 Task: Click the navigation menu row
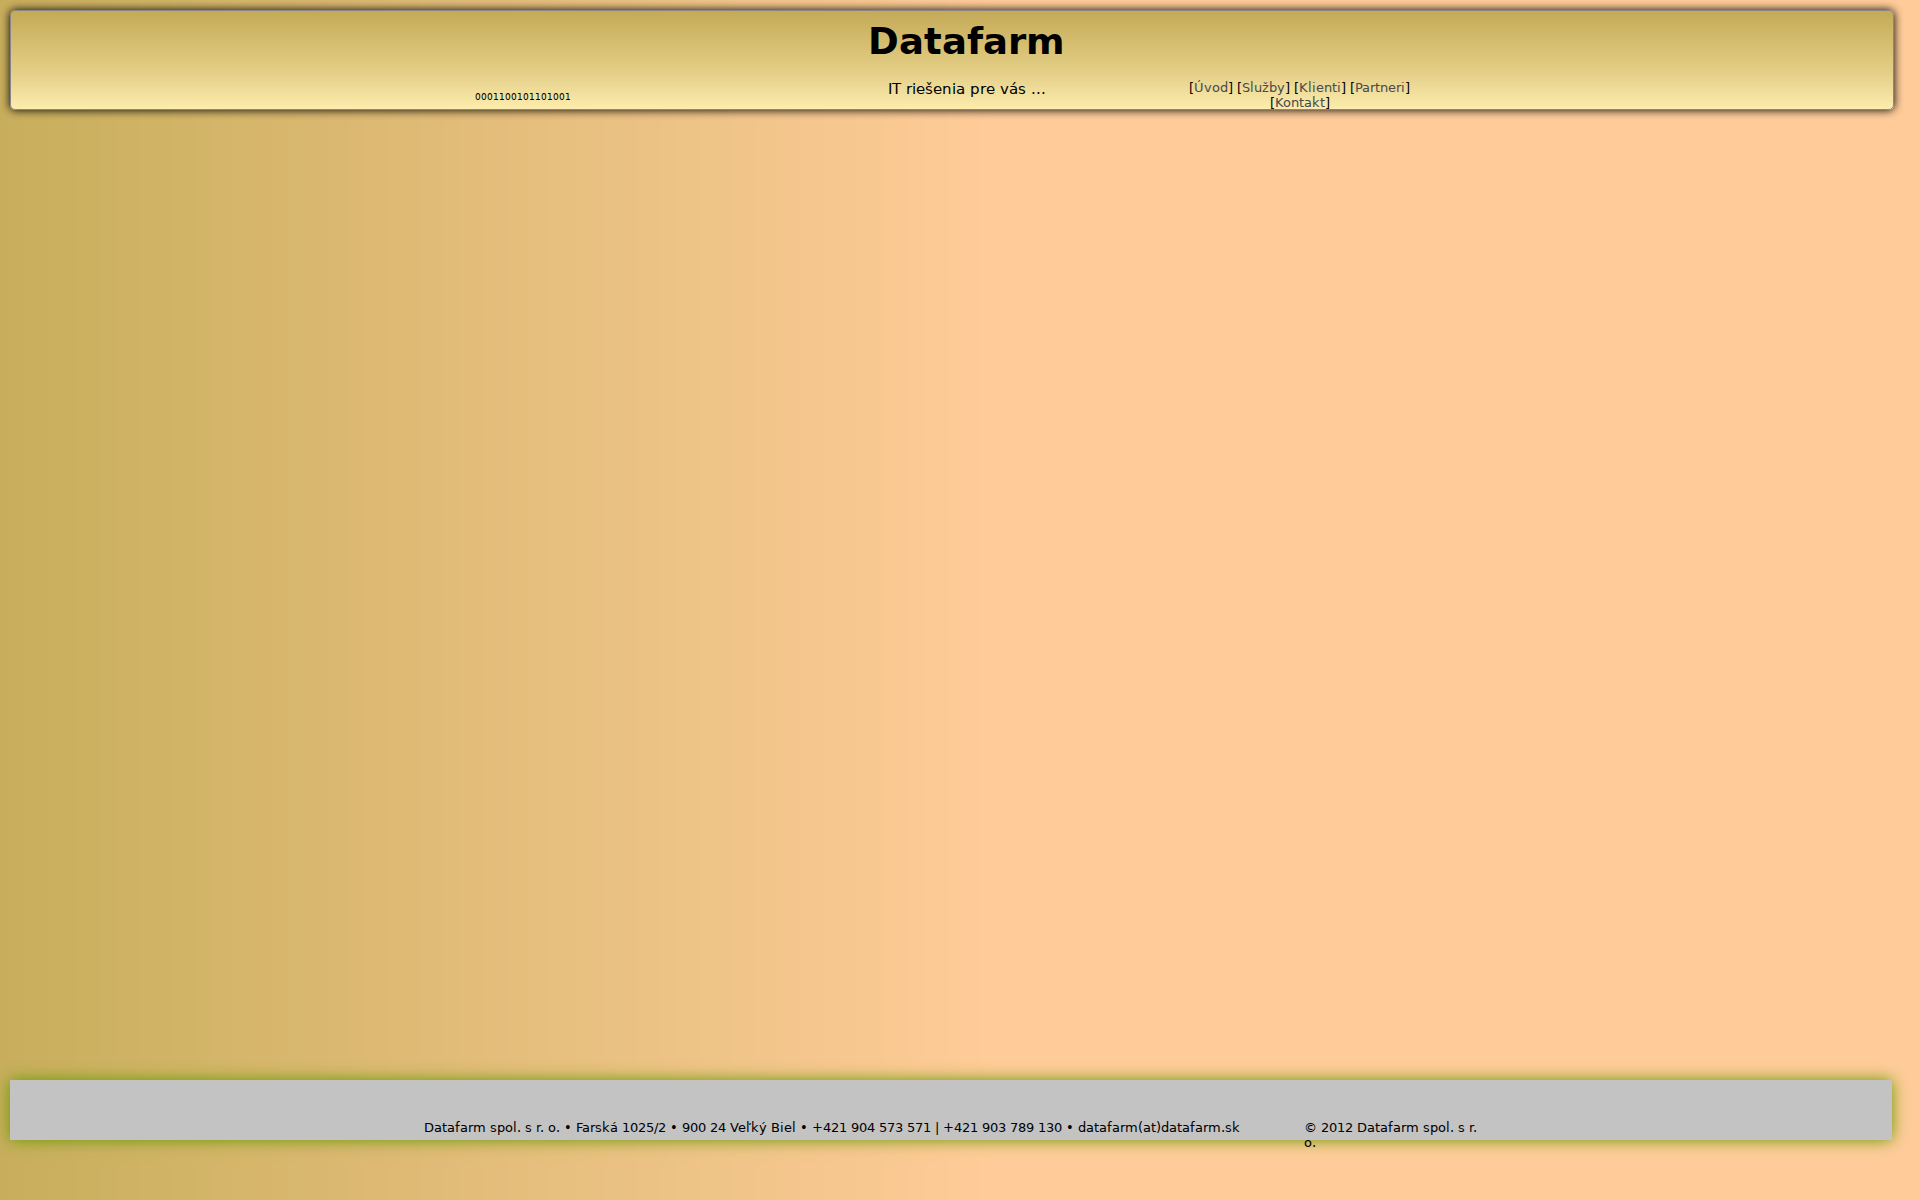coord(1300,94)
